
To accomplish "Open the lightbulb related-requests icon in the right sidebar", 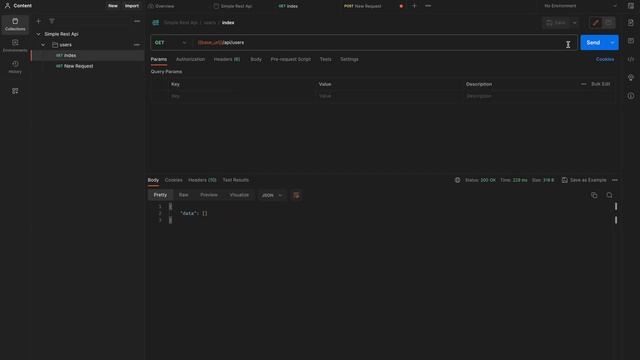I will [631, 78].
